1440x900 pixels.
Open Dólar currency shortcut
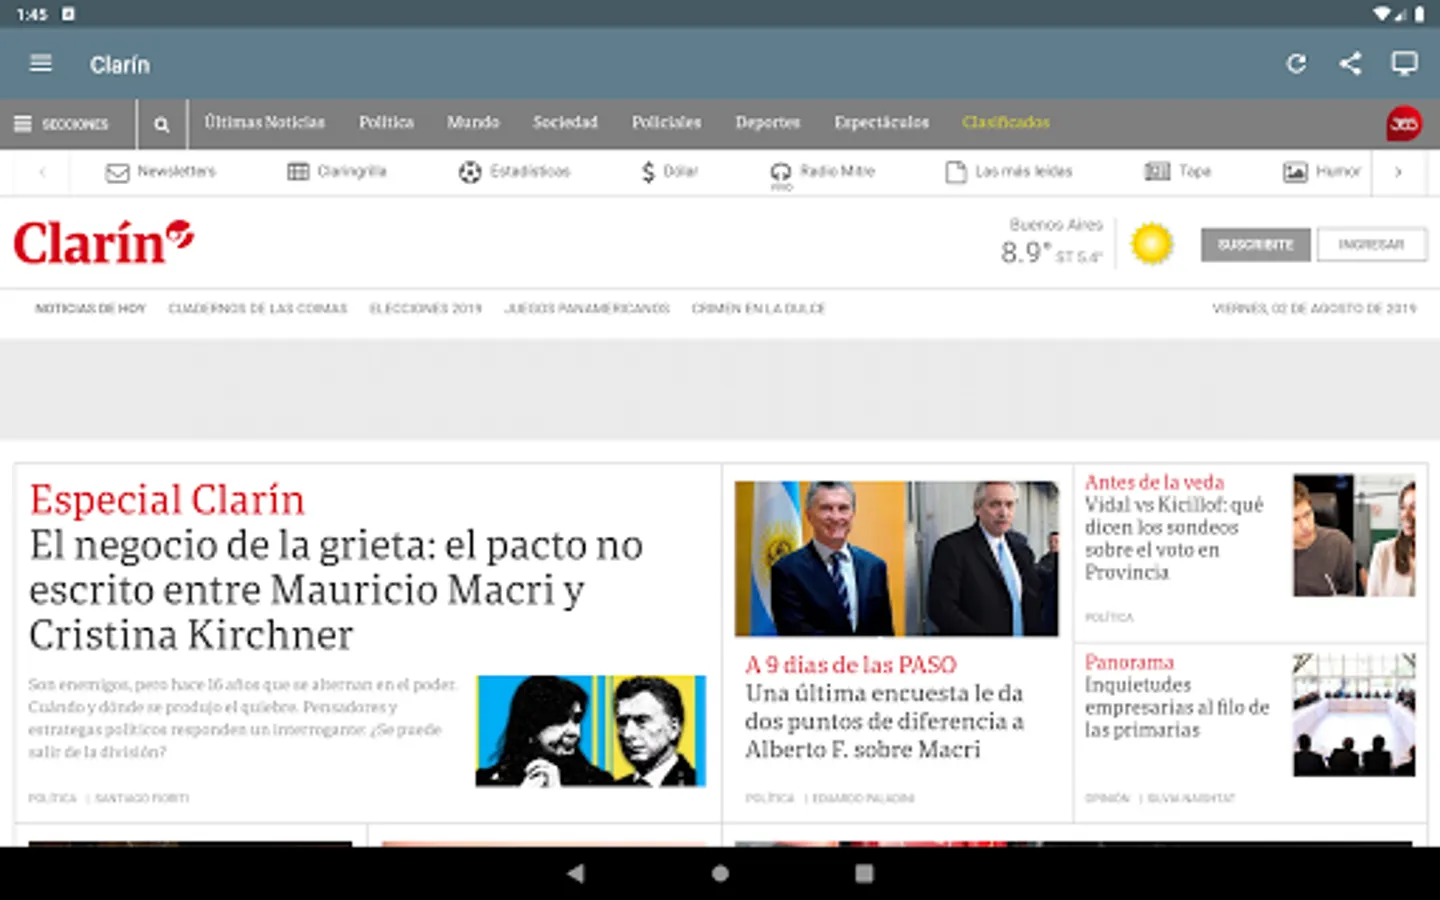(x=669, y=172)
